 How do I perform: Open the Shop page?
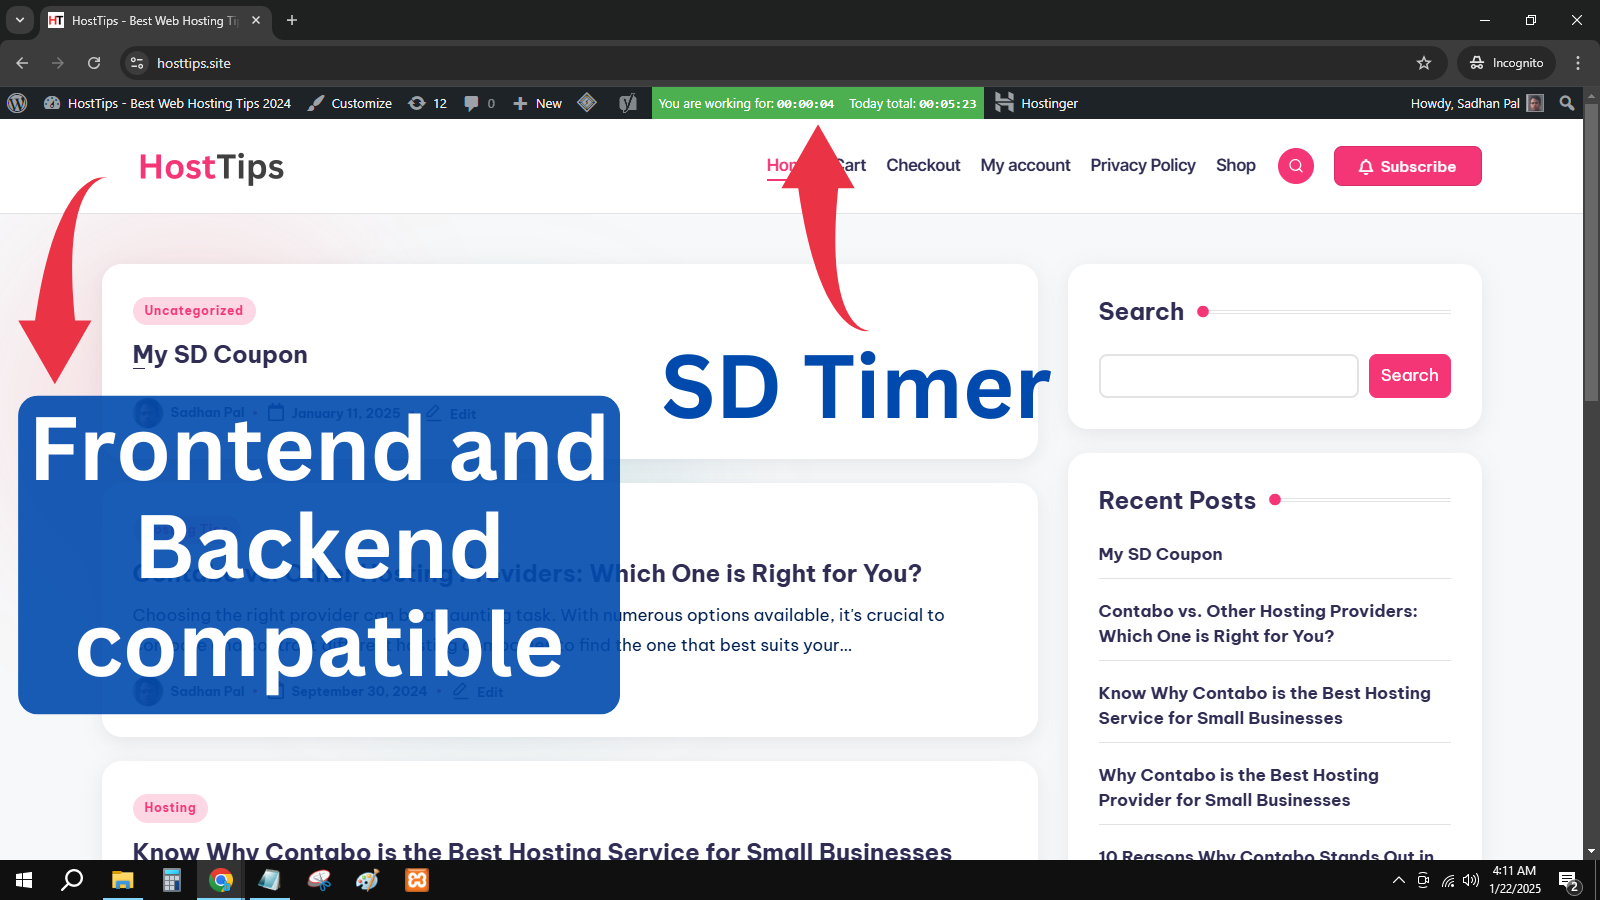[1236, 165]
